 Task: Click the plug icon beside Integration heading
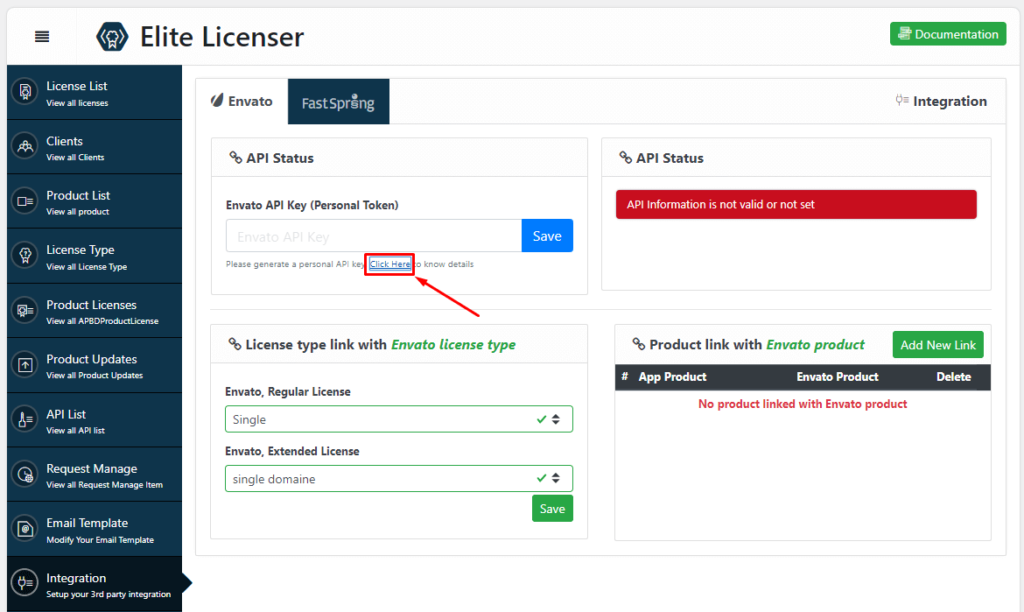tap(902, 100)
